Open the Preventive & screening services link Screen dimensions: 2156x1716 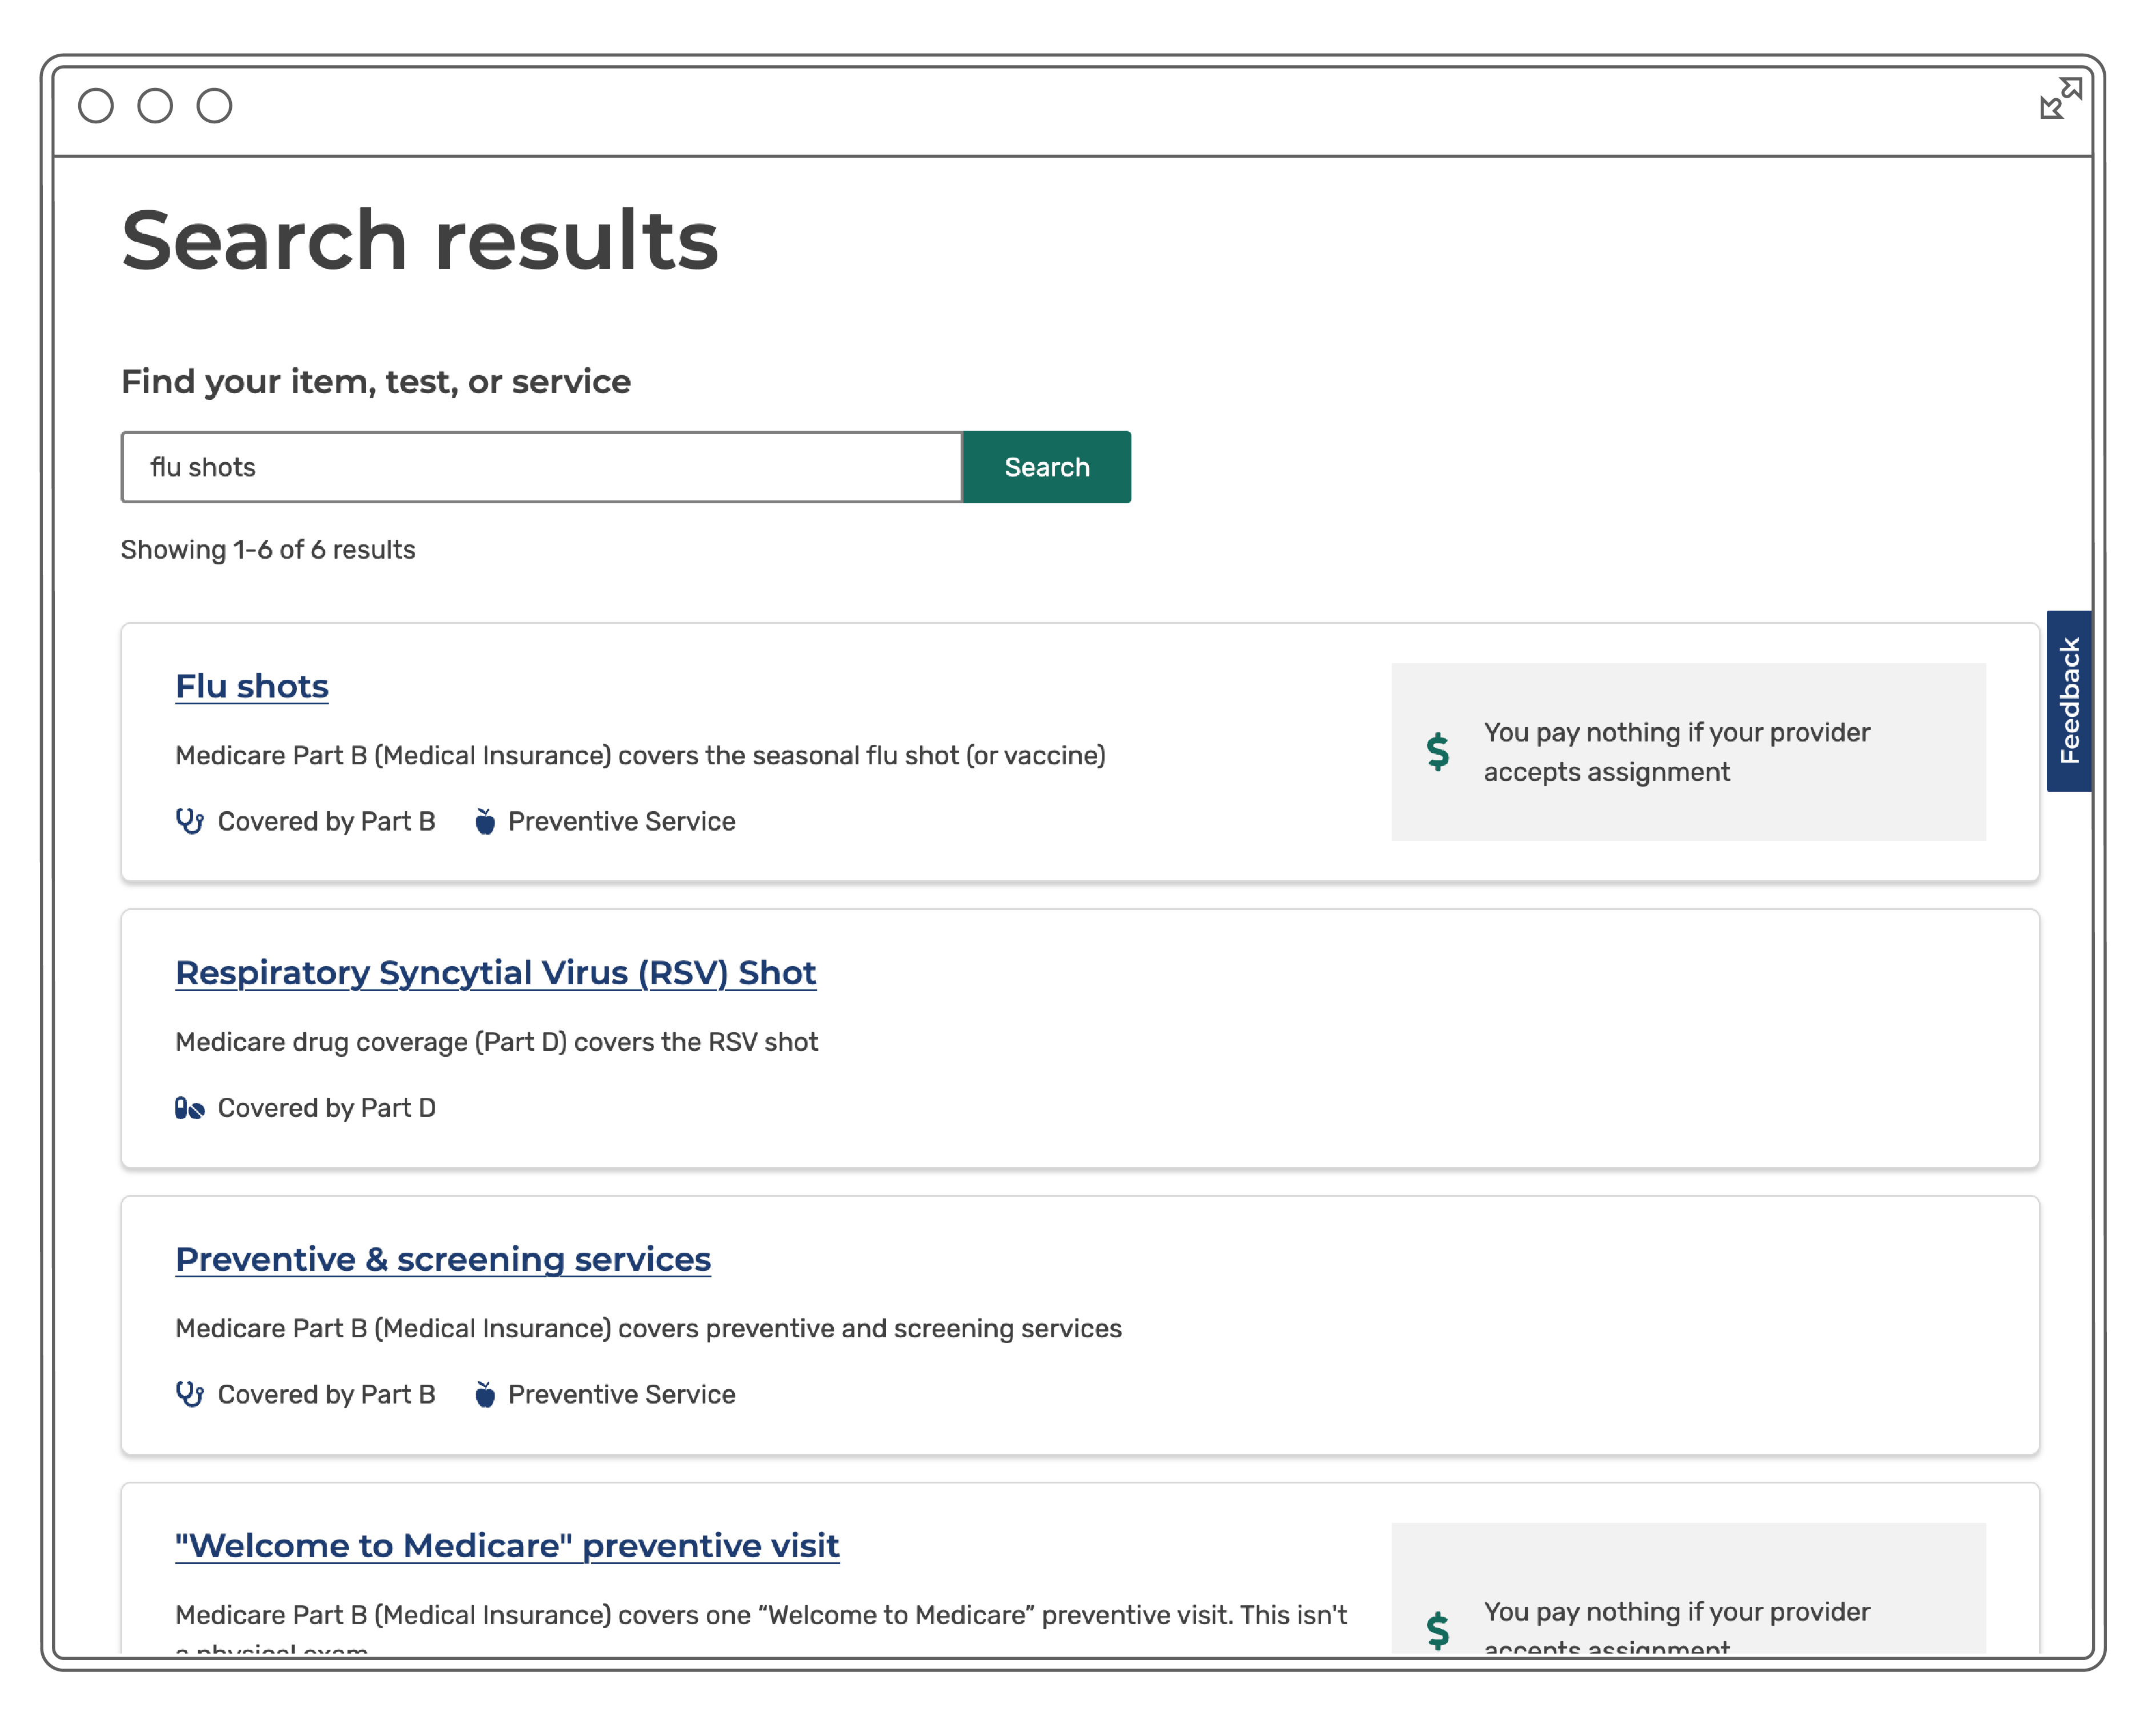(x=443, y=1259)
